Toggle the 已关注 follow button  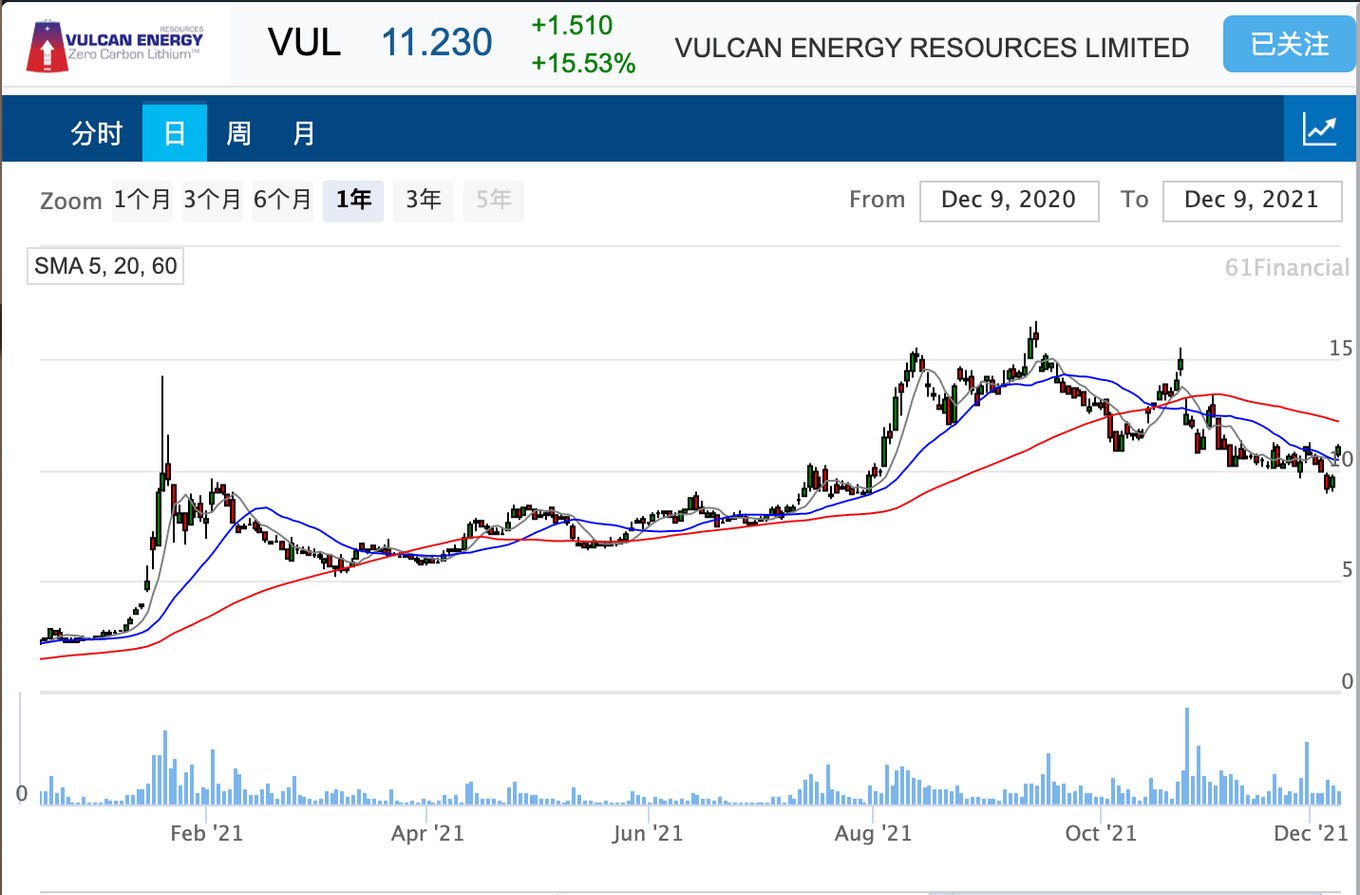[x=1289, y=45]
